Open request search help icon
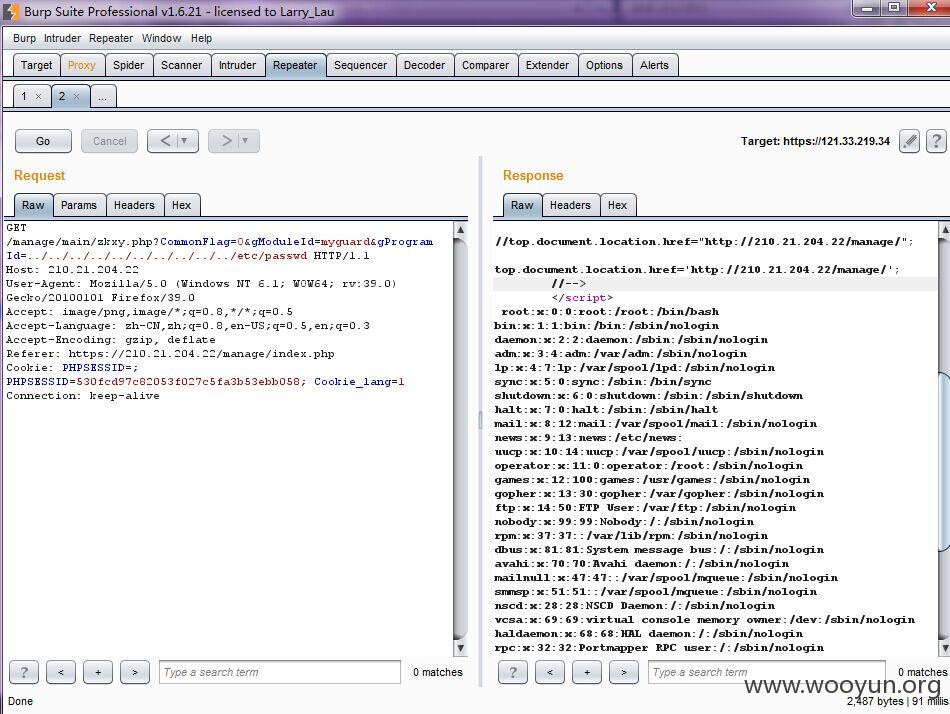 [x=24, y=672]
